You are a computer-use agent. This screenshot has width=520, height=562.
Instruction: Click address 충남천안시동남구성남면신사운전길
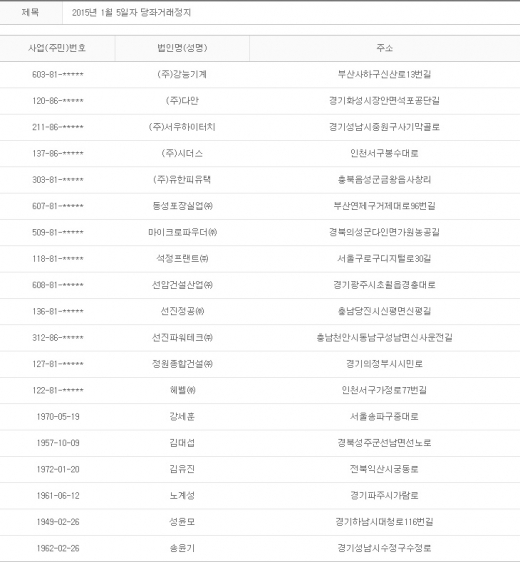pos(385,337)
